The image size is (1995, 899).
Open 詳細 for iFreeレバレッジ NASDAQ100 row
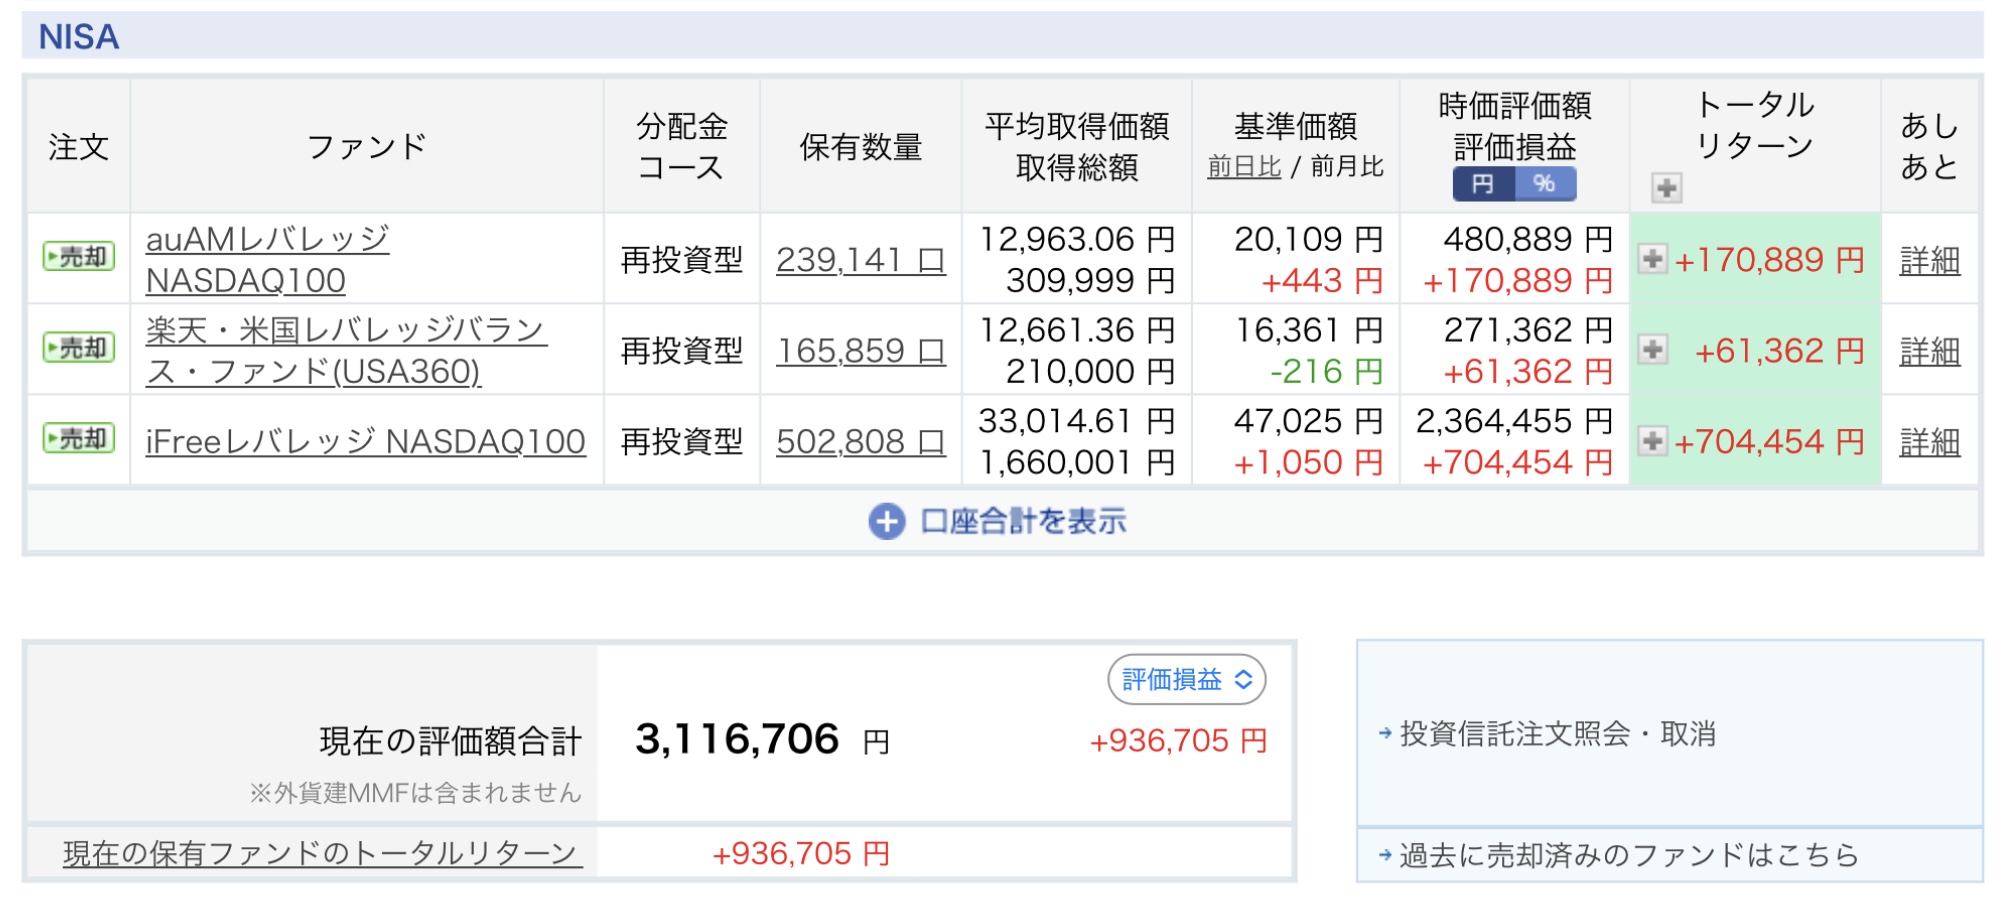pos(1929,441)
